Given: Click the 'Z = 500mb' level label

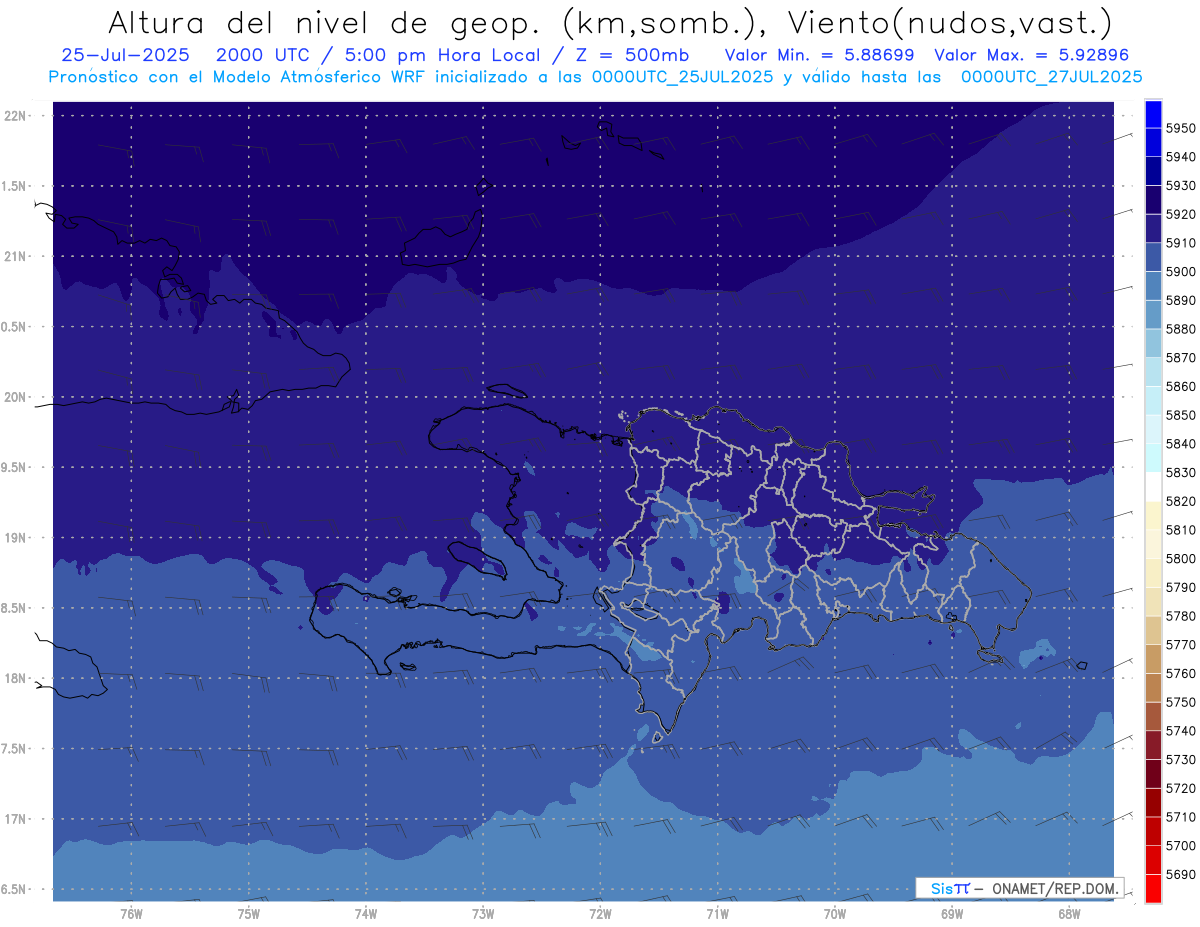Looking at the screenshot, I should coord(632,55).
